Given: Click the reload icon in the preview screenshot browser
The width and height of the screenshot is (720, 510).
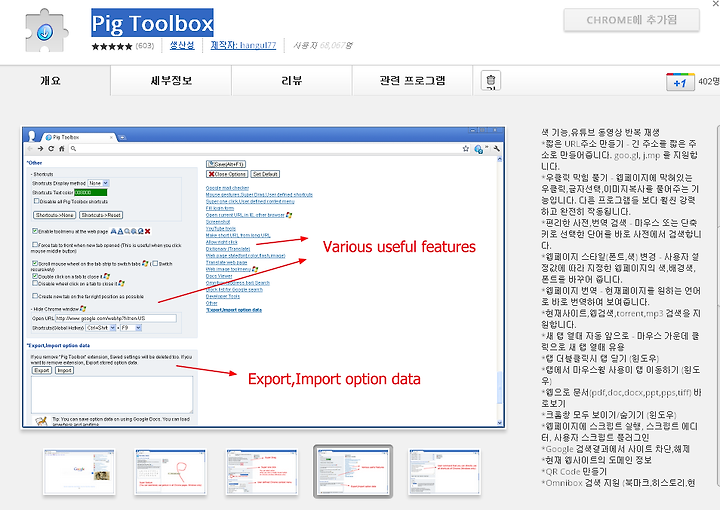Looking at the screenshot, I should pyautogui.click(x=51, y=149).
